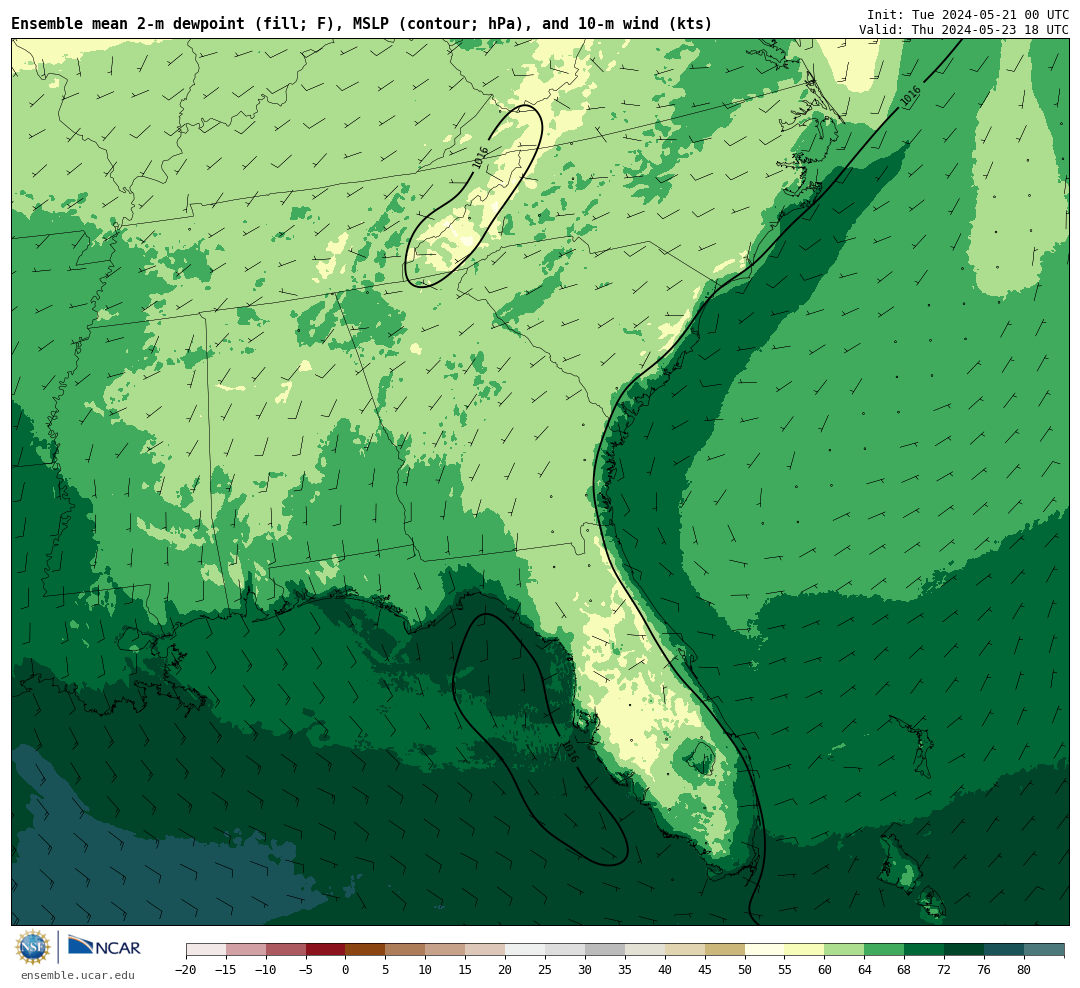Open the ensemble.ucar.edu link

pos(78,975)
